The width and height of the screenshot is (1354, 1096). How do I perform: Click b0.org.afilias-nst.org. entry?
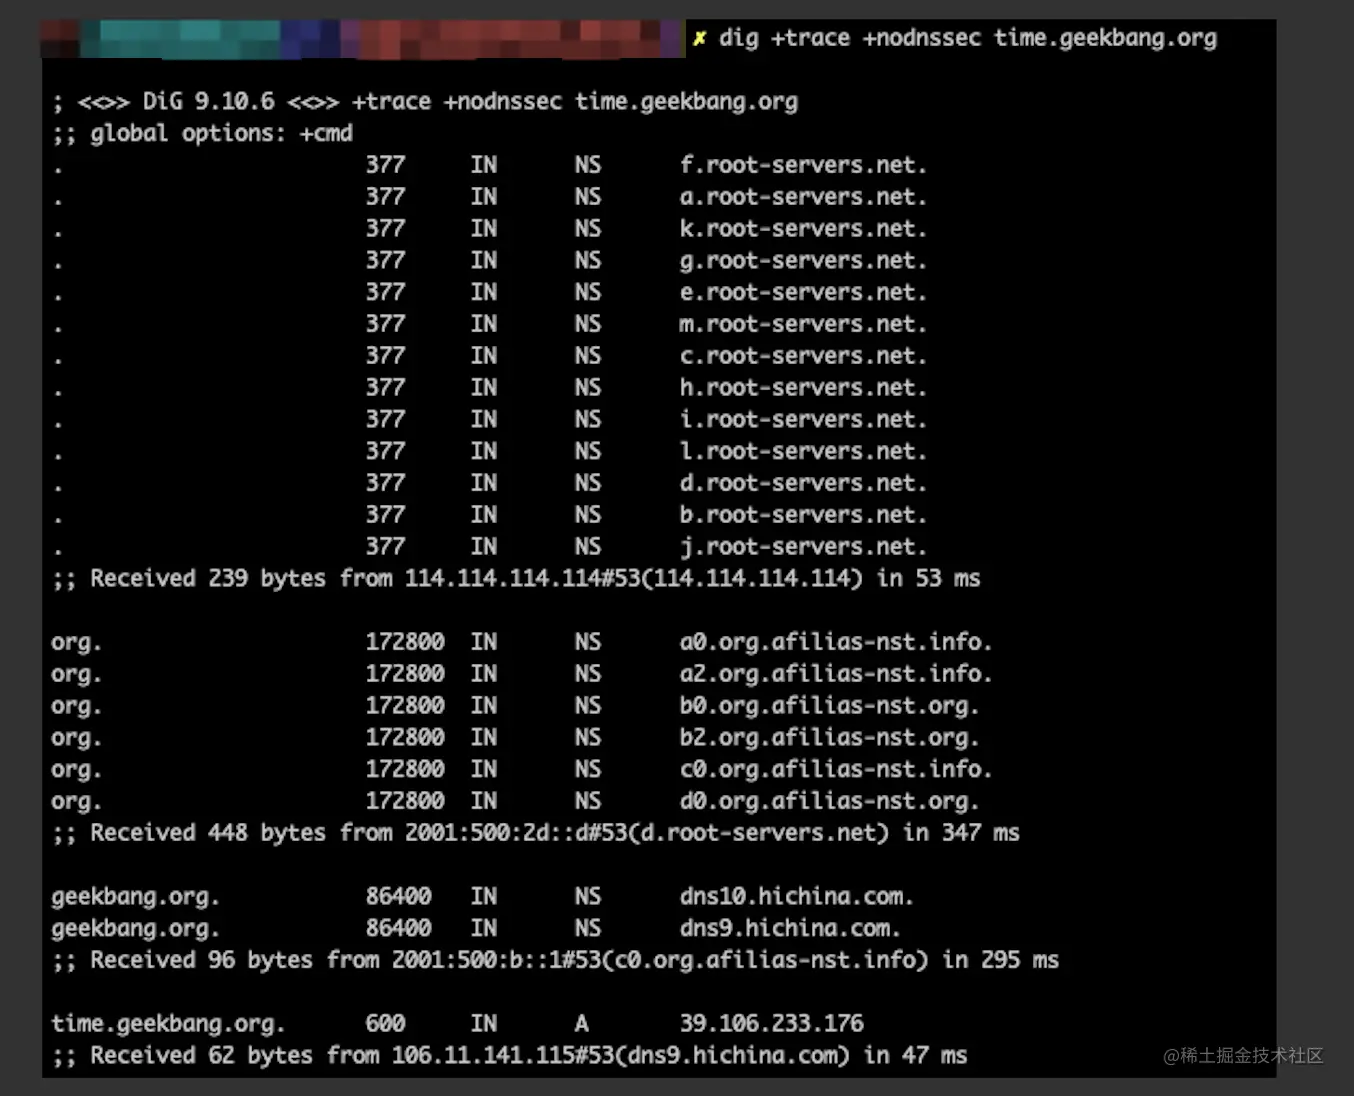[829, 706]
